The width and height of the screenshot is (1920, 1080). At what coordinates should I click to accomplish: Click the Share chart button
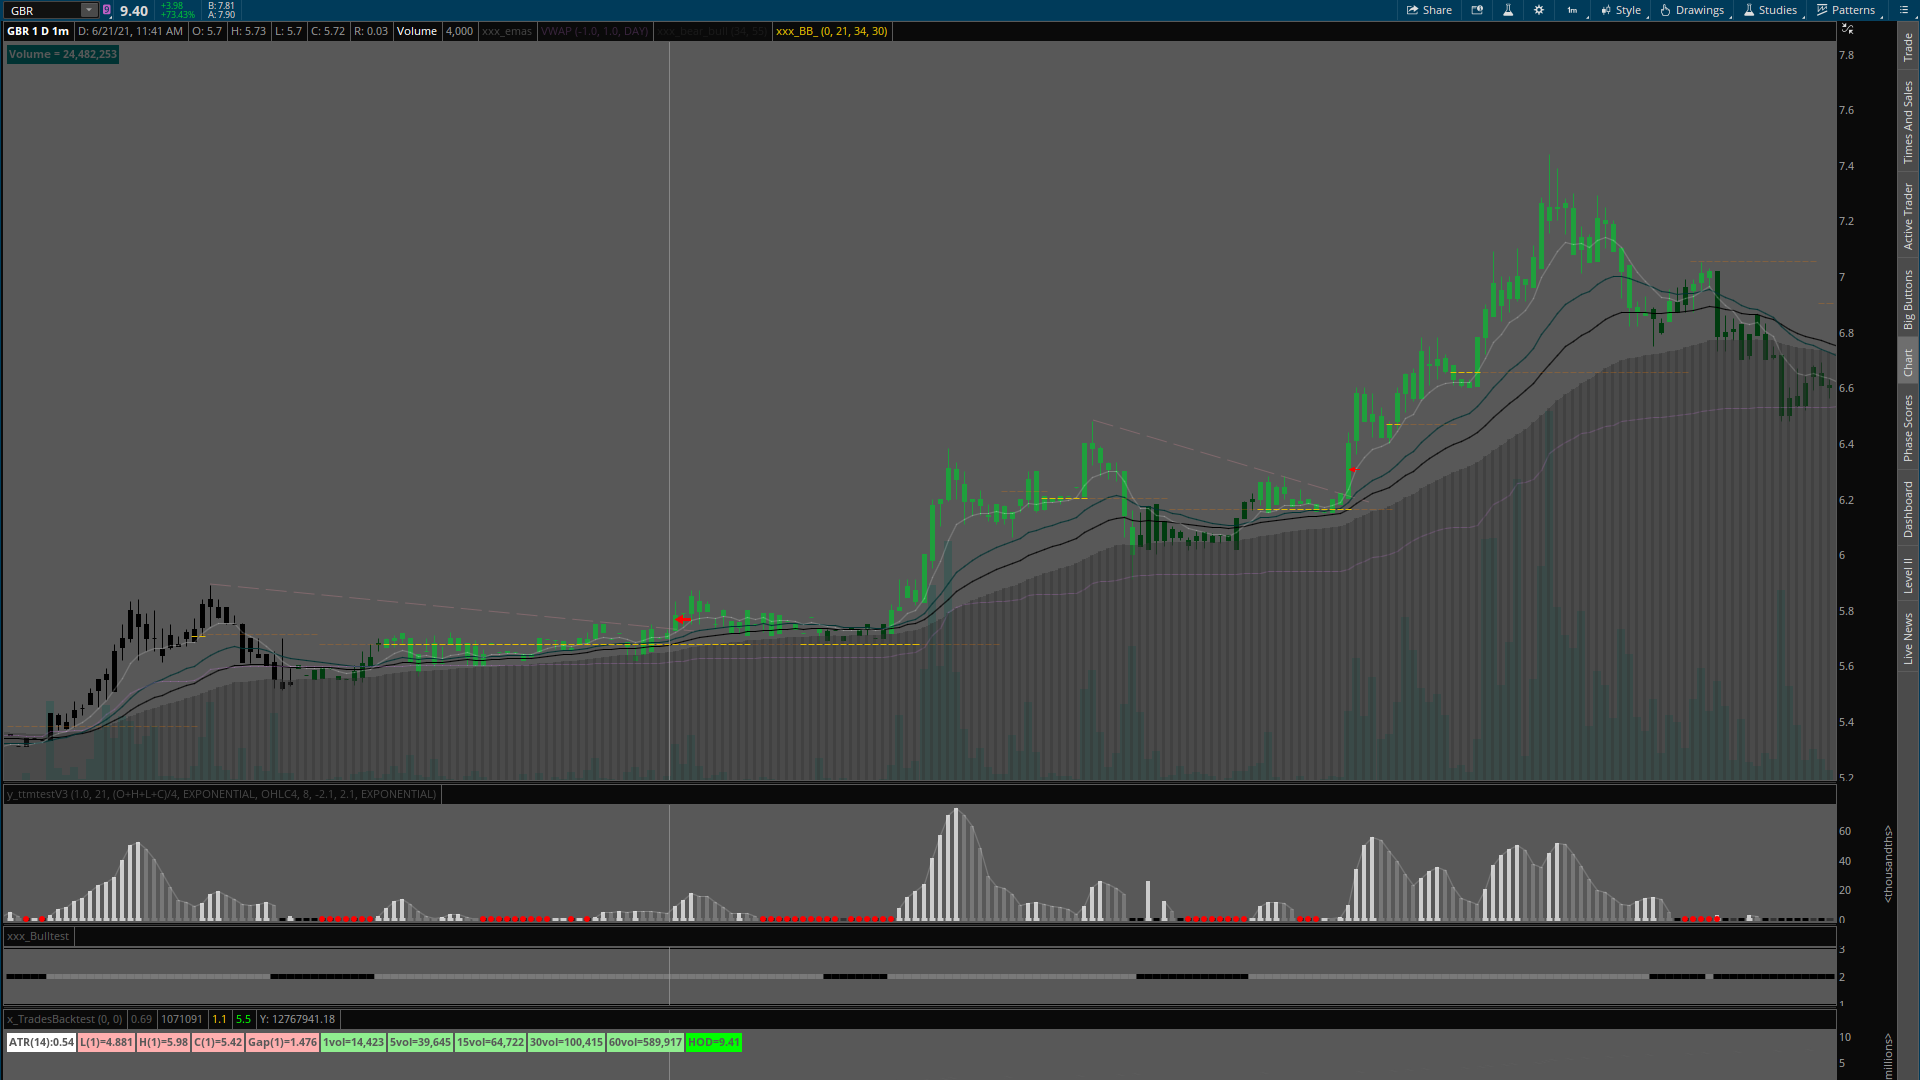pos(1429,10)
